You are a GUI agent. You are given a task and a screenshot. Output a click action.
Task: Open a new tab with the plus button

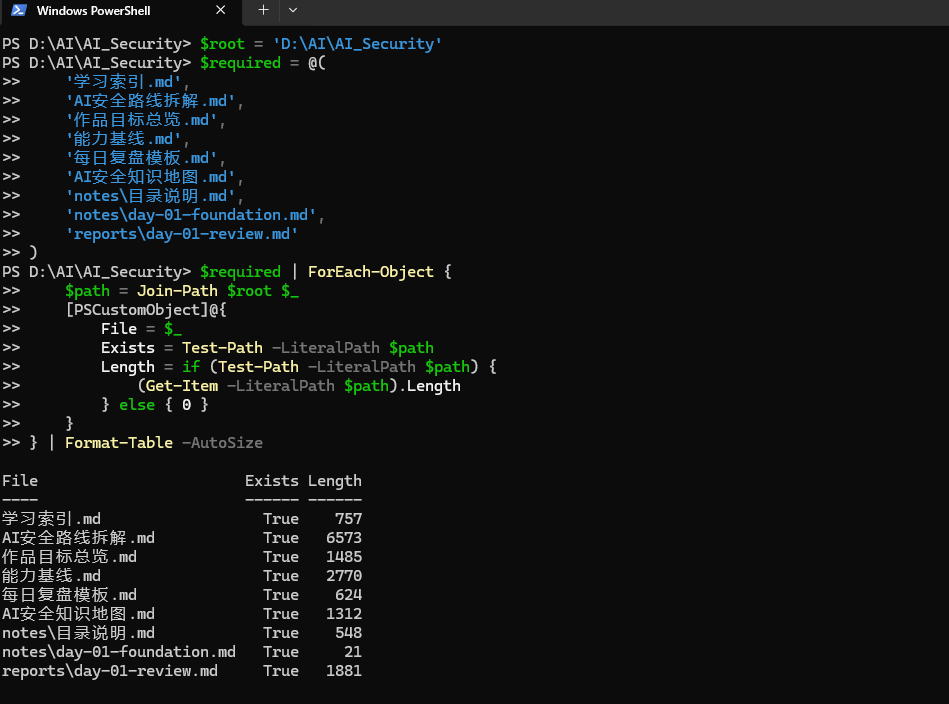coord(263,10)
